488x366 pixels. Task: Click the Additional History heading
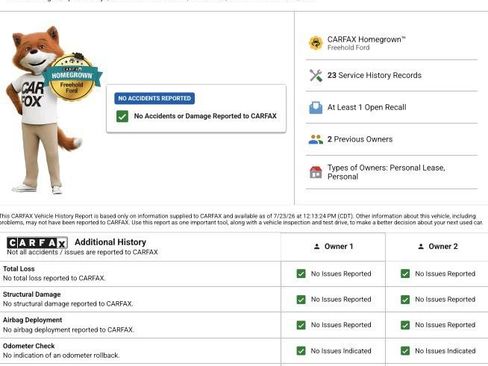click(x=110, y=242)
